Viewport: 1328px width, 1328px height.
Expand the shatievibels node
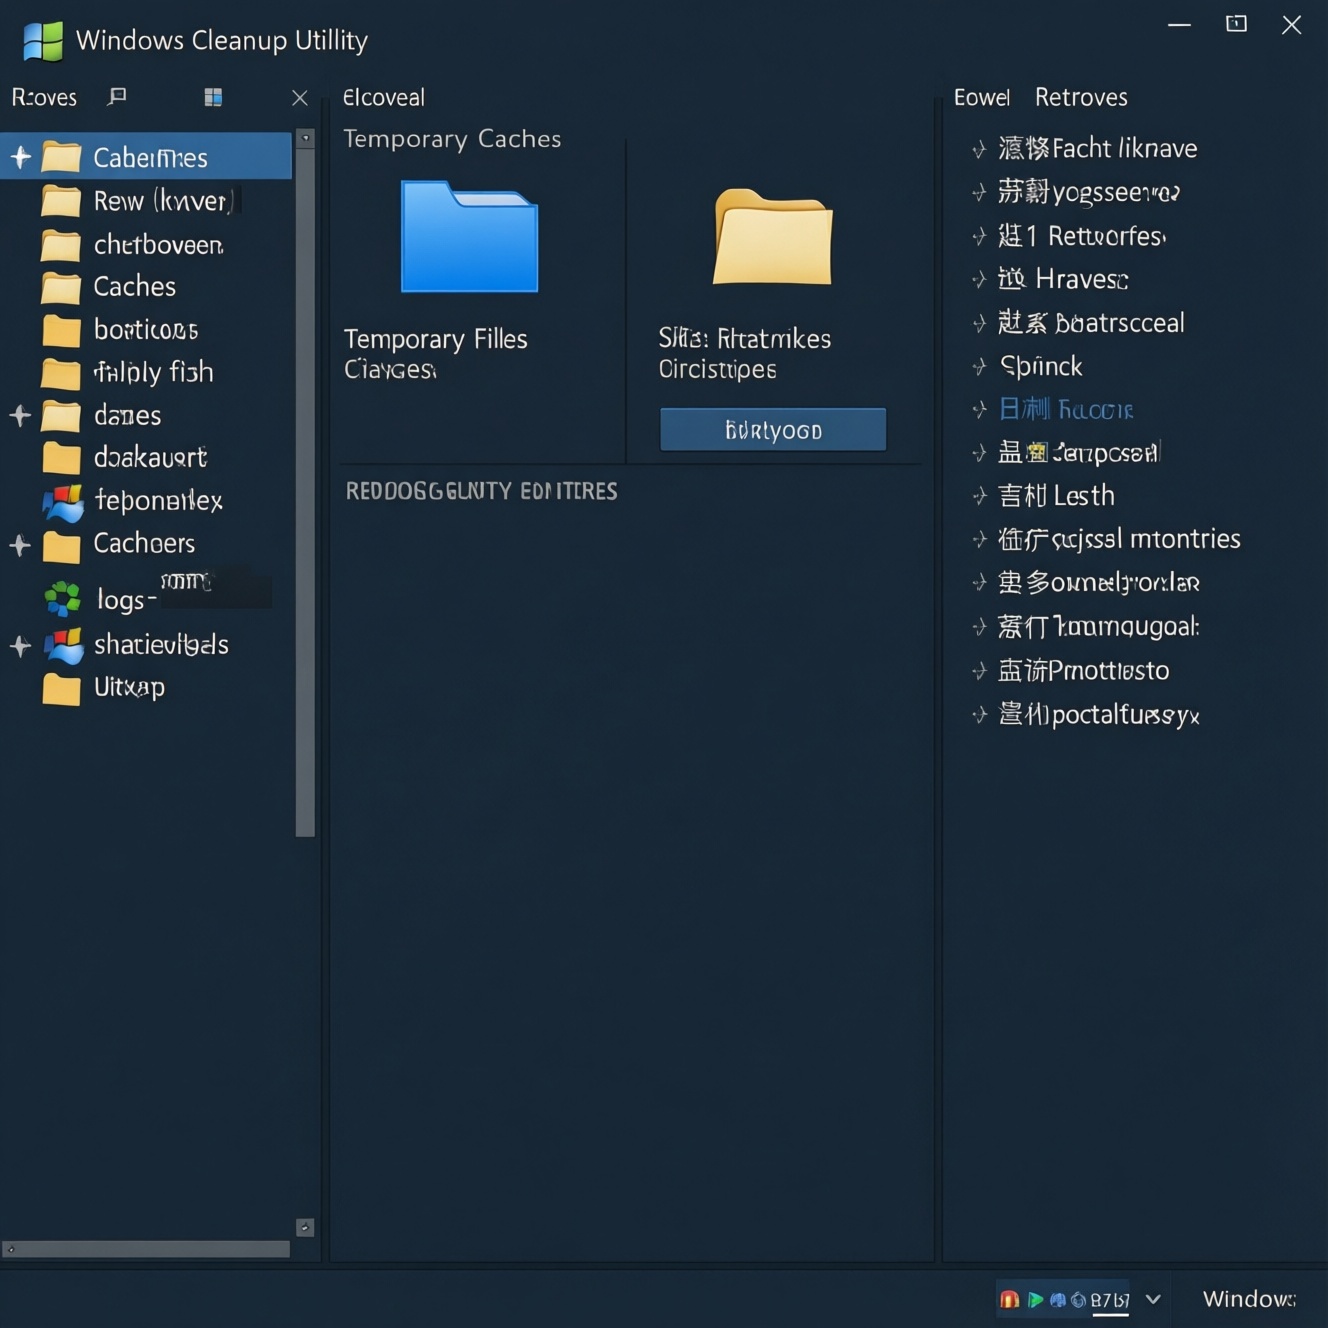[x=20, y=646]
